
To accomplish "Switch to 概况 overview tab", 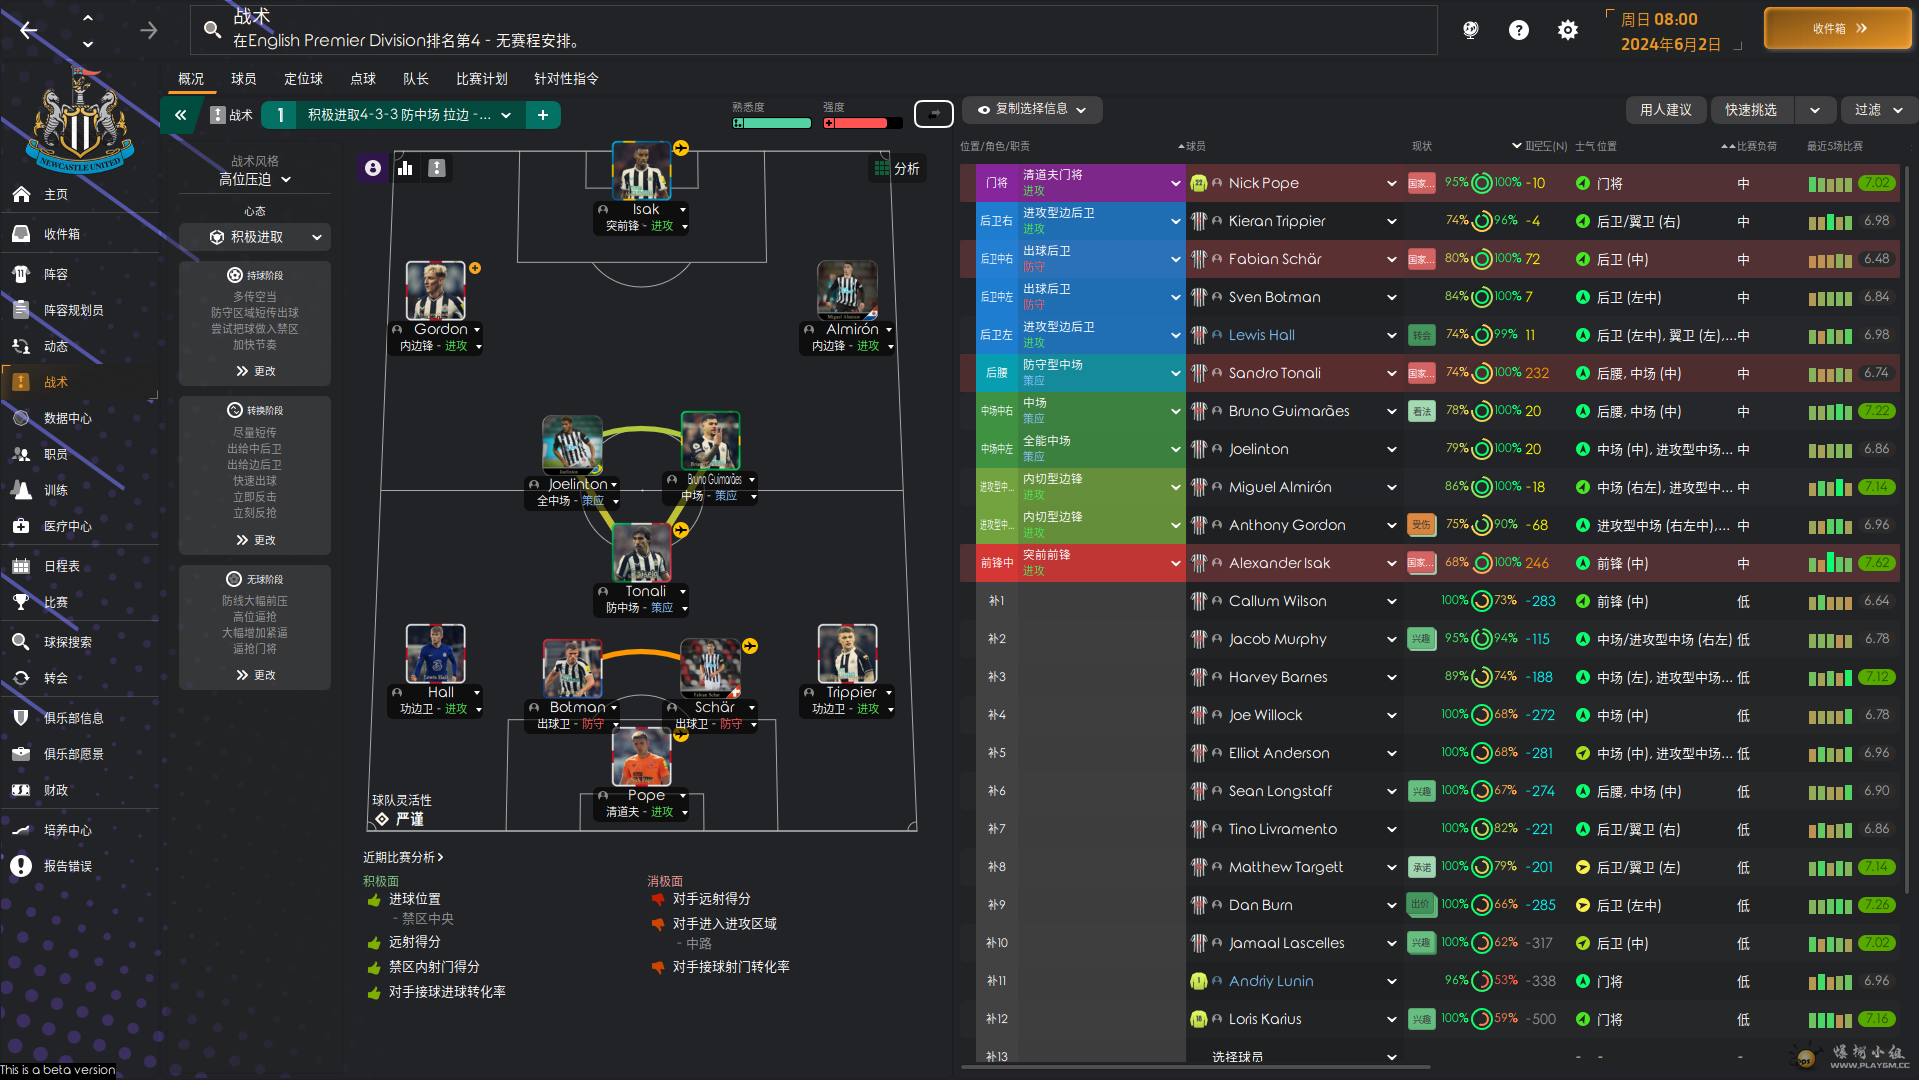I will click(x=191, y=79).
